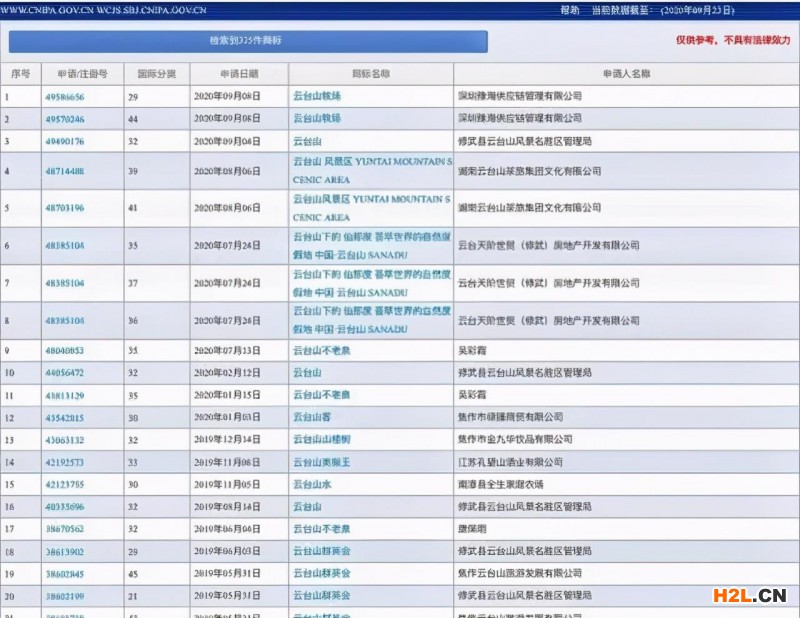Screen dimensions: 800x618
Task: Open application number 38670563 in row 17
Action: pos(65,529)
